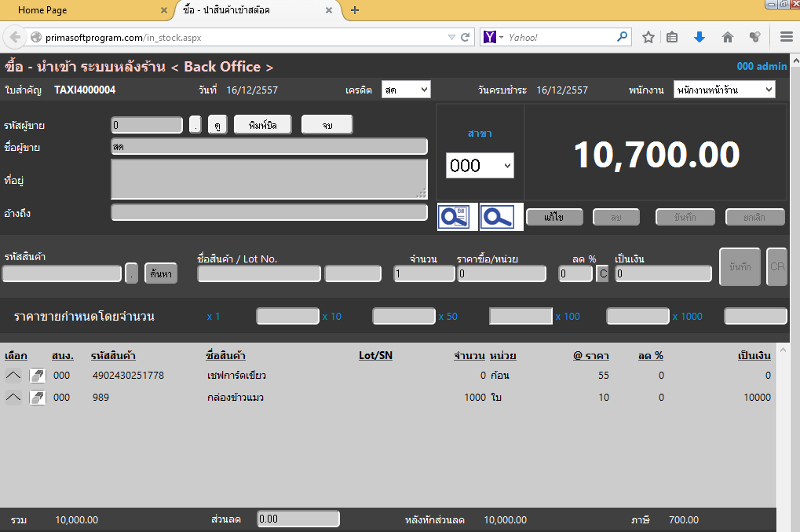
Task: Click the แก้ไข edit button
Action: 555,217
